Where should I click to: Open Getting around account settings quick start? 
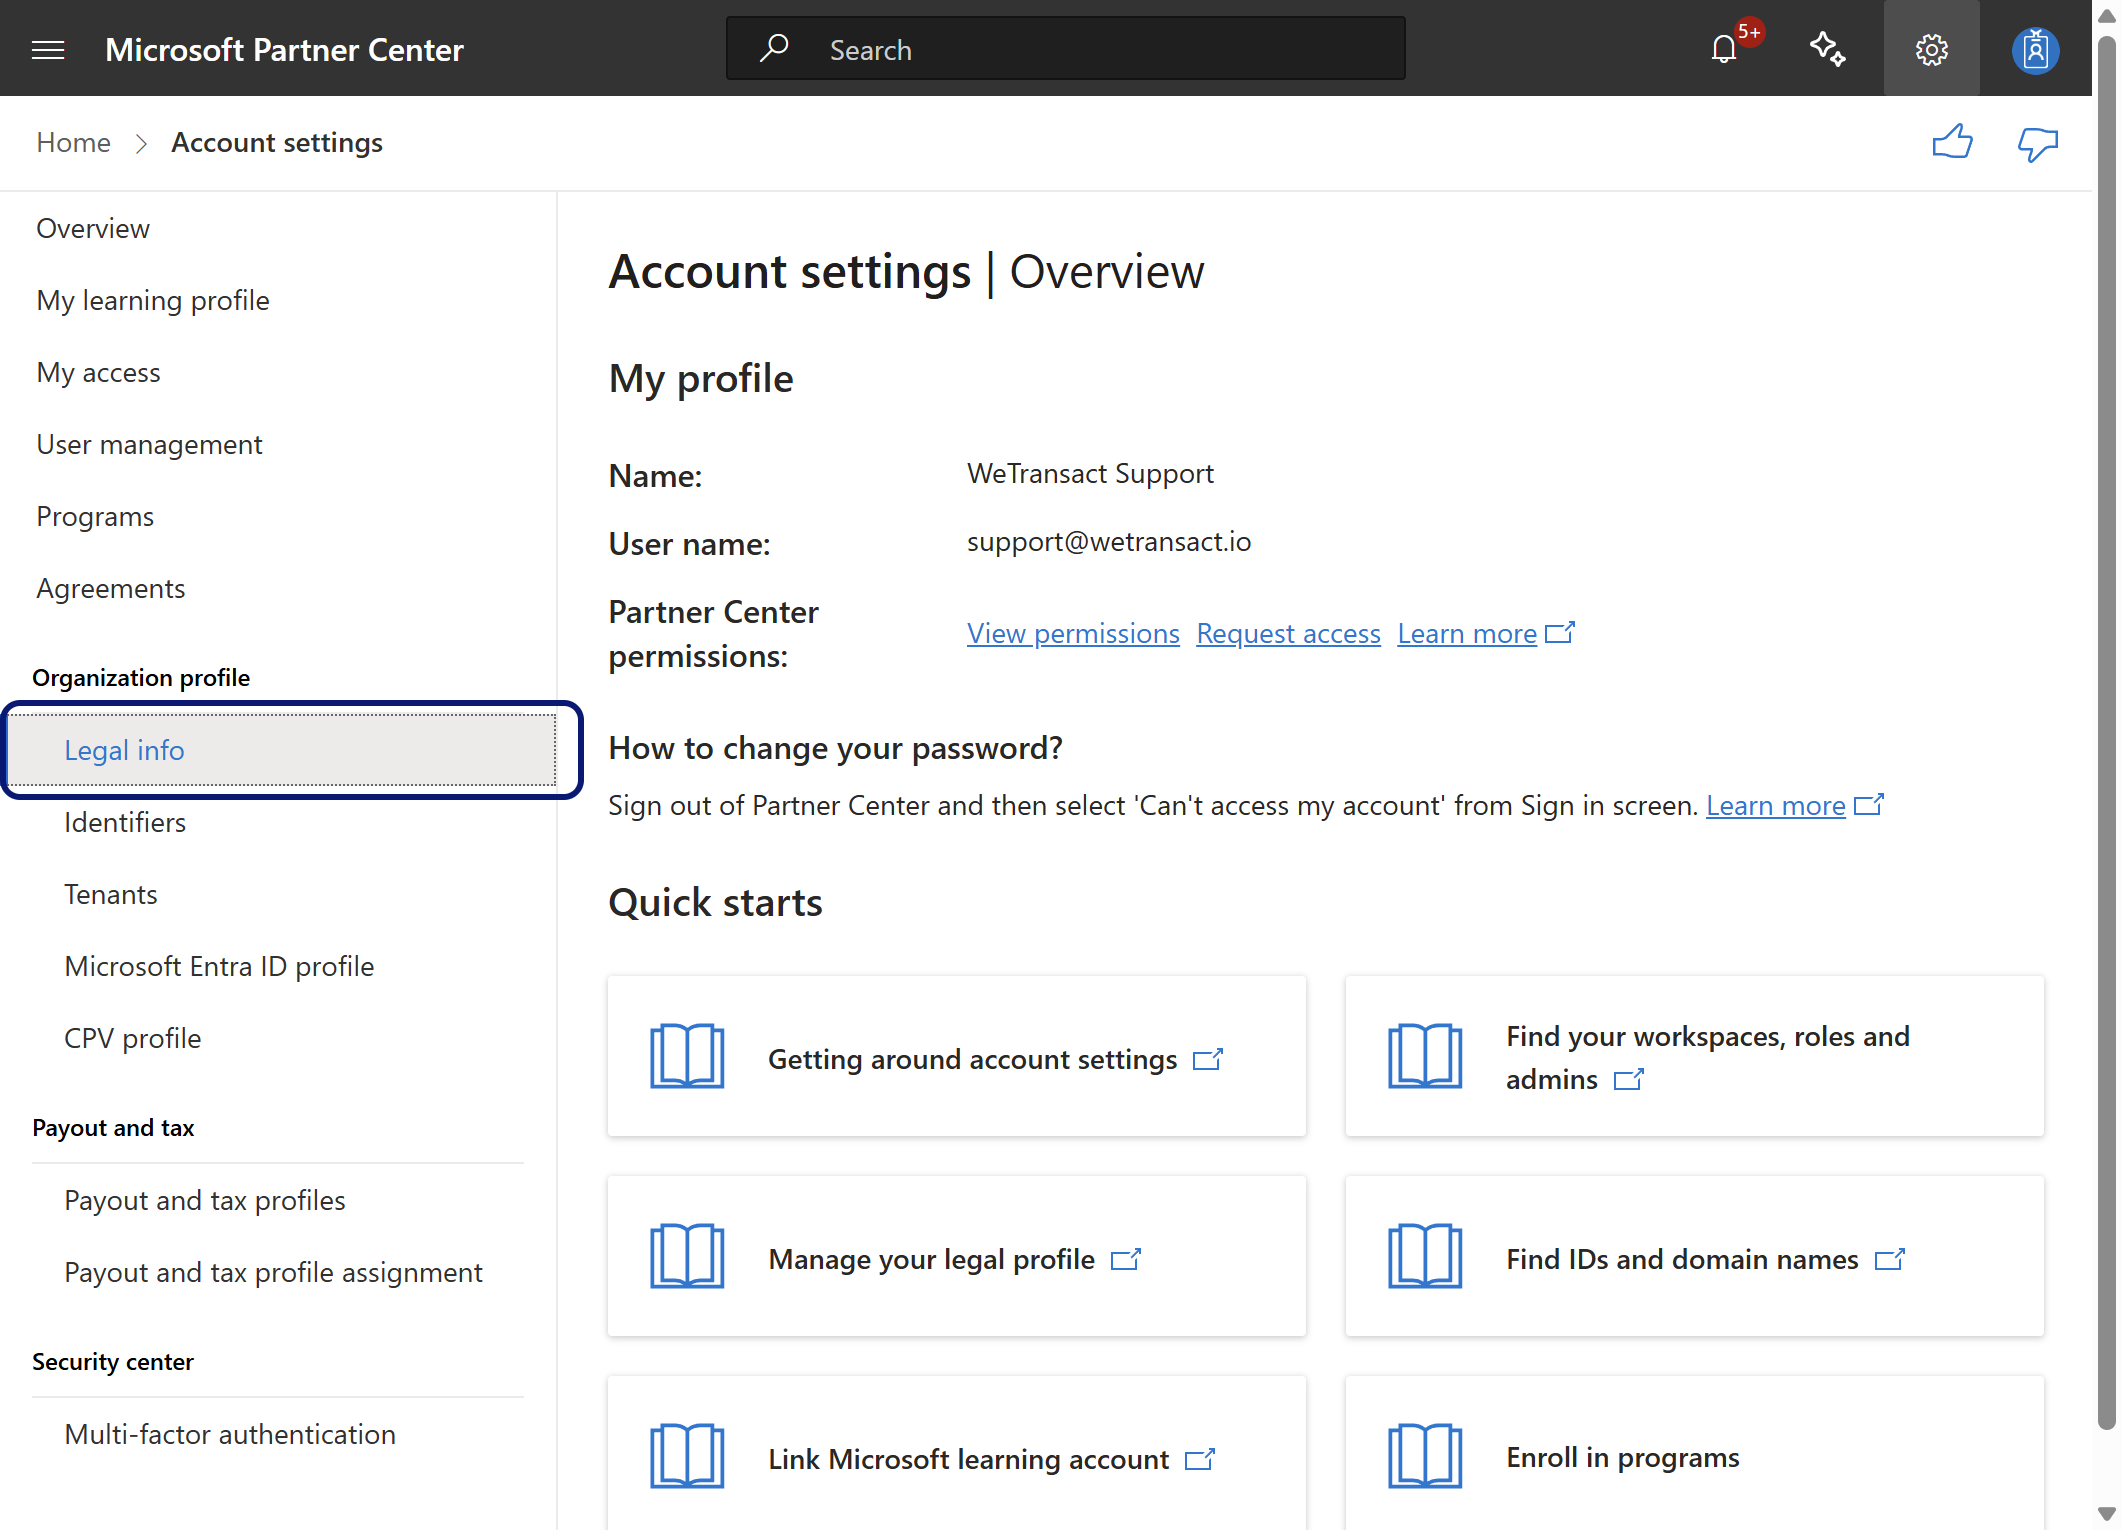click(956, 1056)
